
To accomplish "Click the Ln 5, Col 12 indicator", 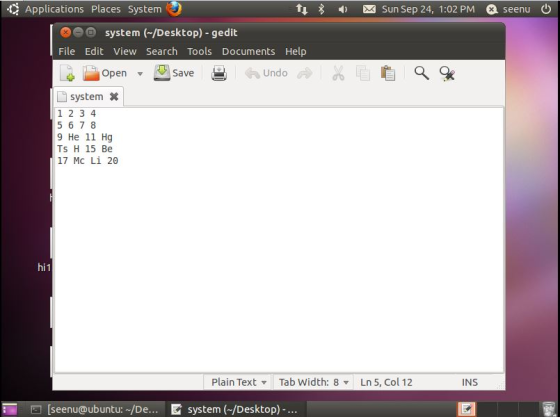I will point(386,382).
